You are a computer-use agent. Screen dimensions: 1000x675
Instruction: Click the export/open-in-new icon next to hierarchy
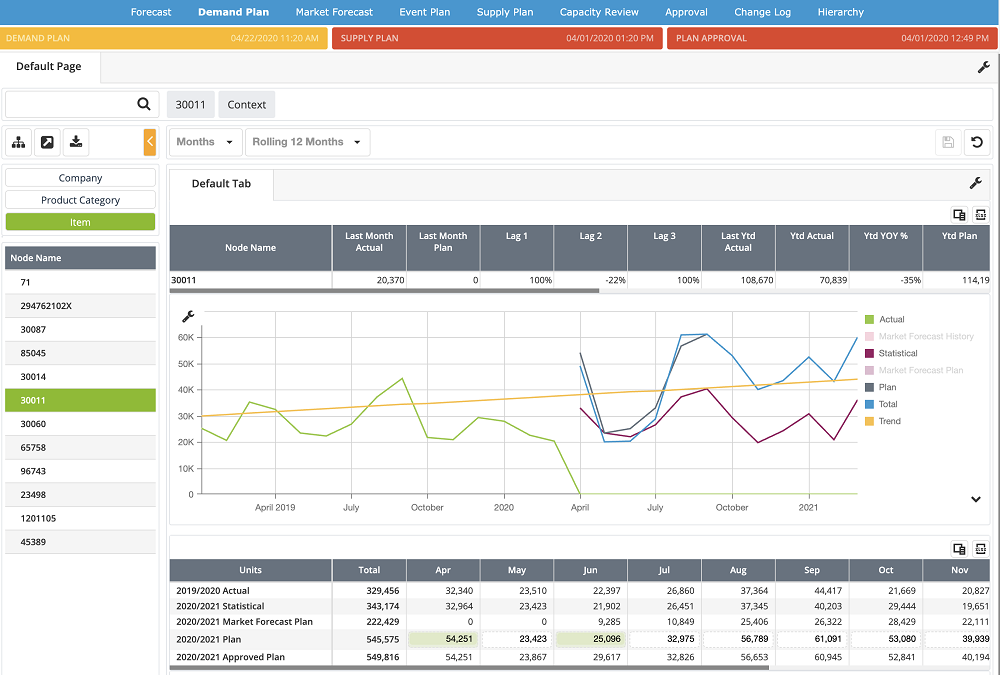point(47,142)
